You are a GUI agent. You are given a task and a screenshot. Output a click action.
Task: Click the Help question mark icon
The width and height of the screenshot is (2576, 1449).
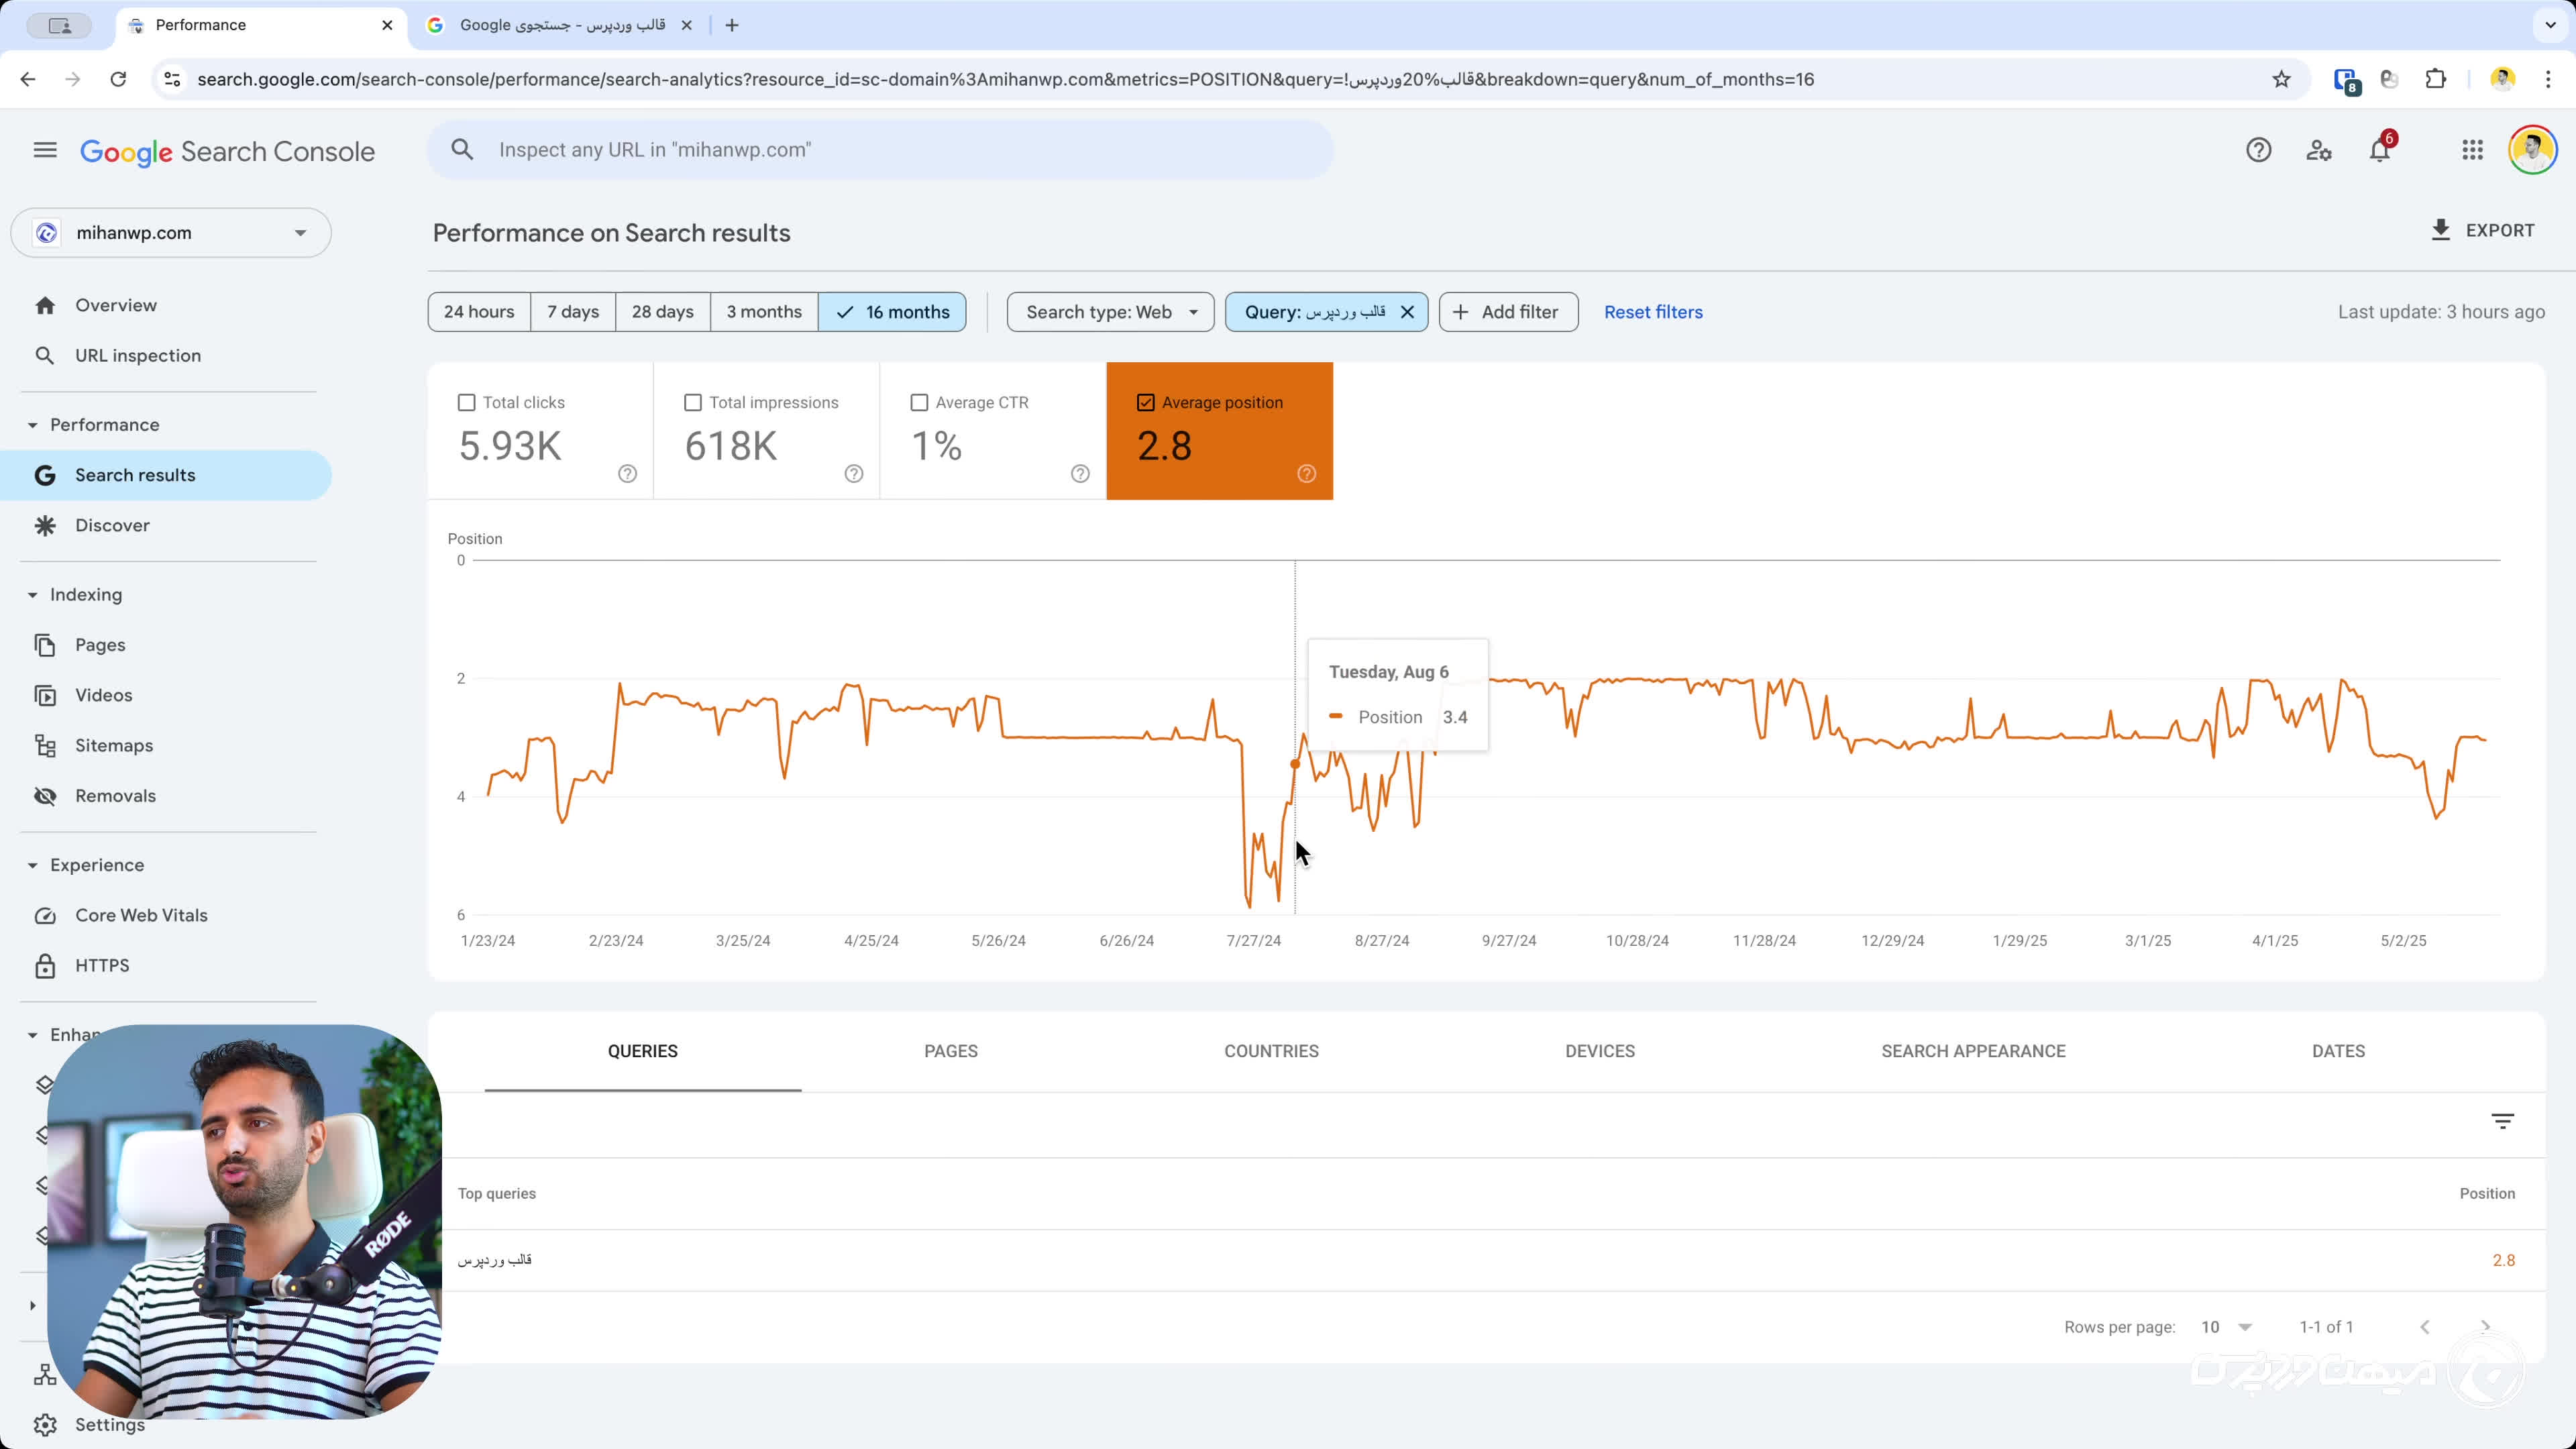(x=2258, y=150)
